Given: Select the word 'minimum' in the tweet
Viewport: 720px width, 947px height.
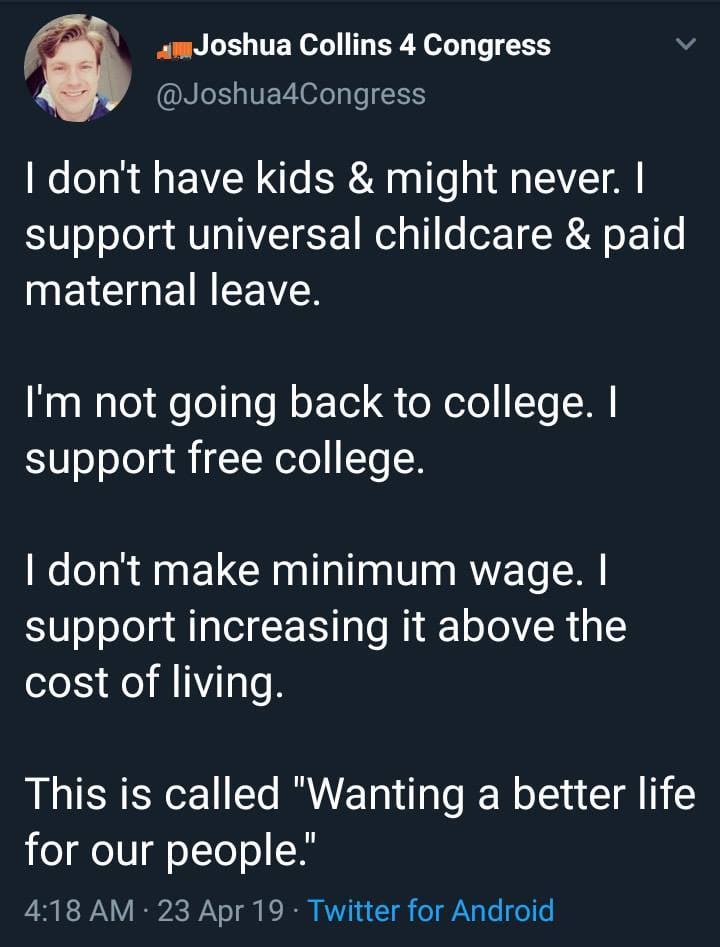Looking at the screenshot, I should coord(364,570).
